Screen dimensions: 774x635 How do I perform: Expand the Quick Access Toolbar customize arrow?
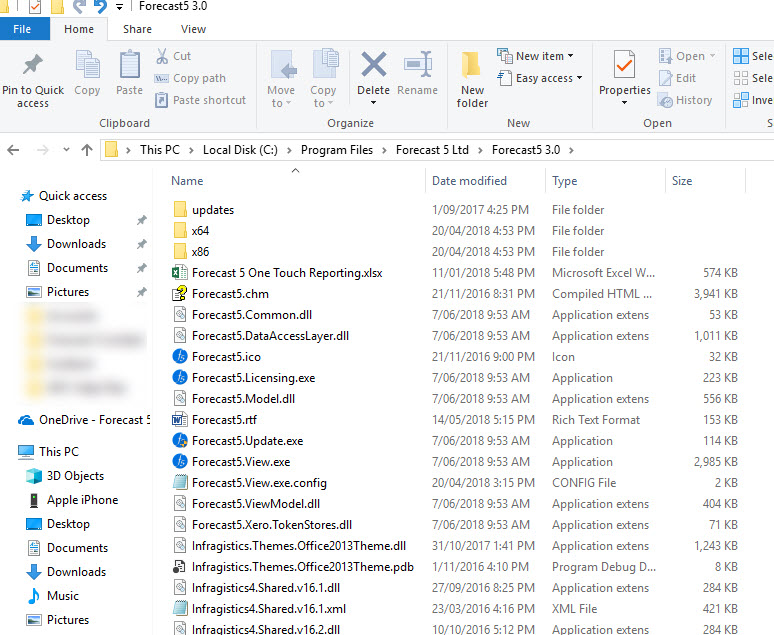click(x=119, y=7)
